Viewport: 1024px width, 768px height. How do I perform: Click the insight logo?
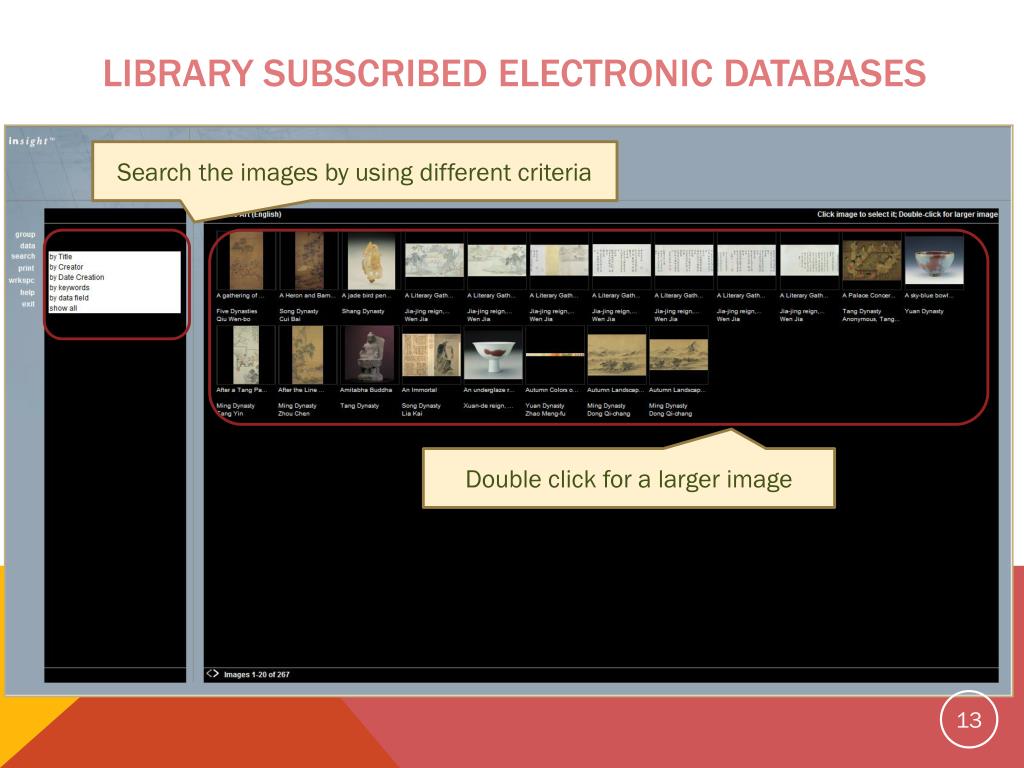(31, 140)
